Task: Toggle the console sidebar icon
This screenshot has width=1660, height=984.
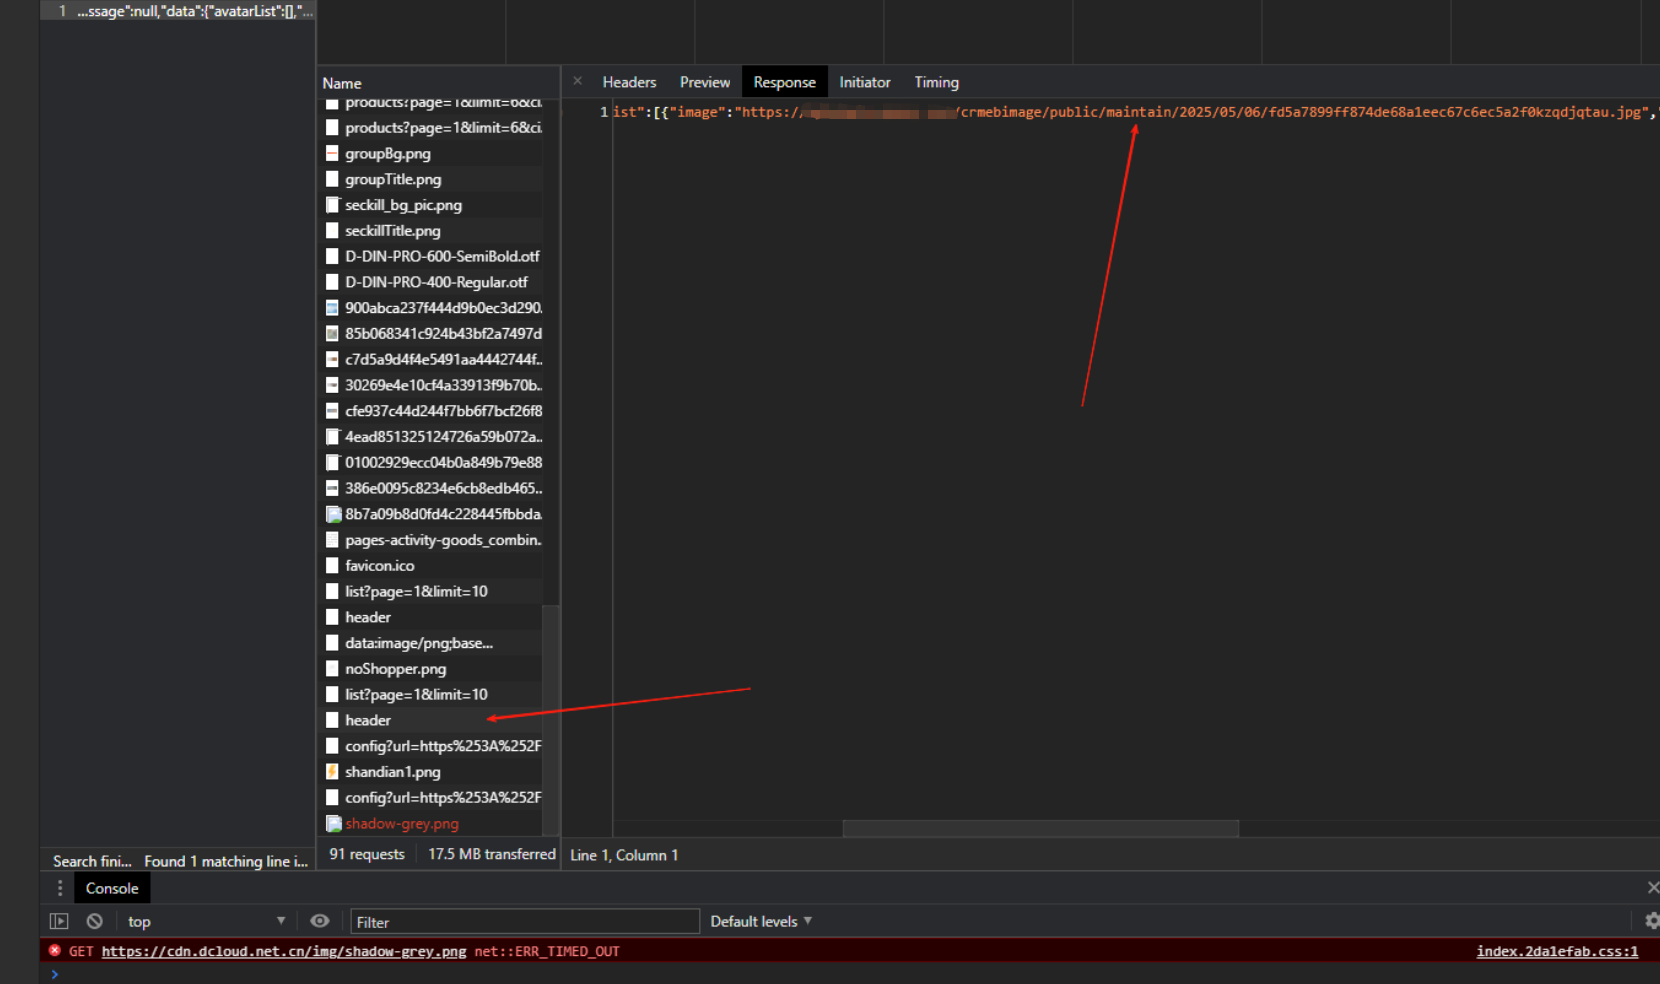Action: coord(59,921)
